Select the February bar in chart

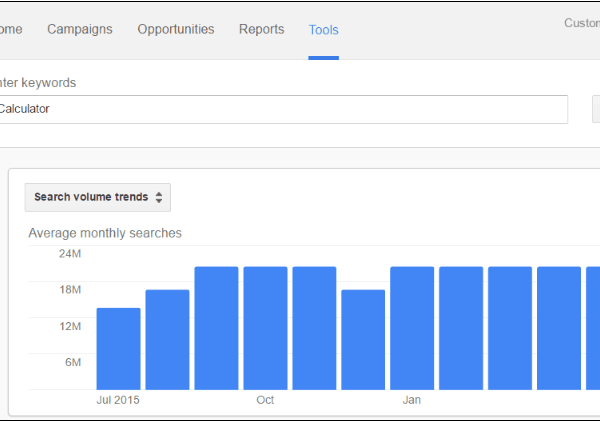[461, 328]
